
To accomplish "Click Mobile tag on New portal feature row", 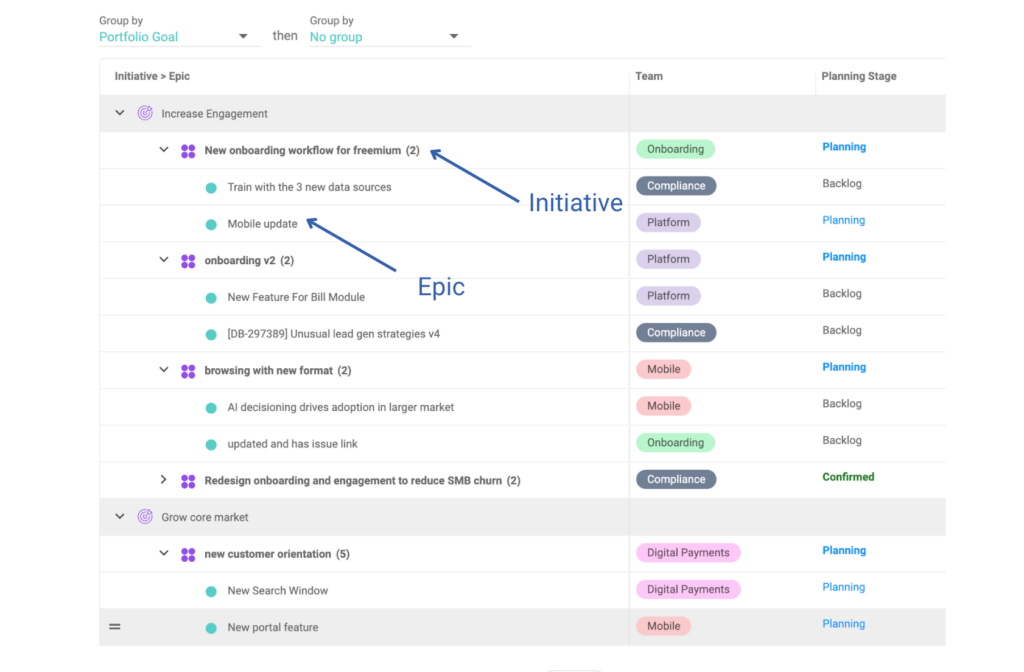I will pos(664,626).
